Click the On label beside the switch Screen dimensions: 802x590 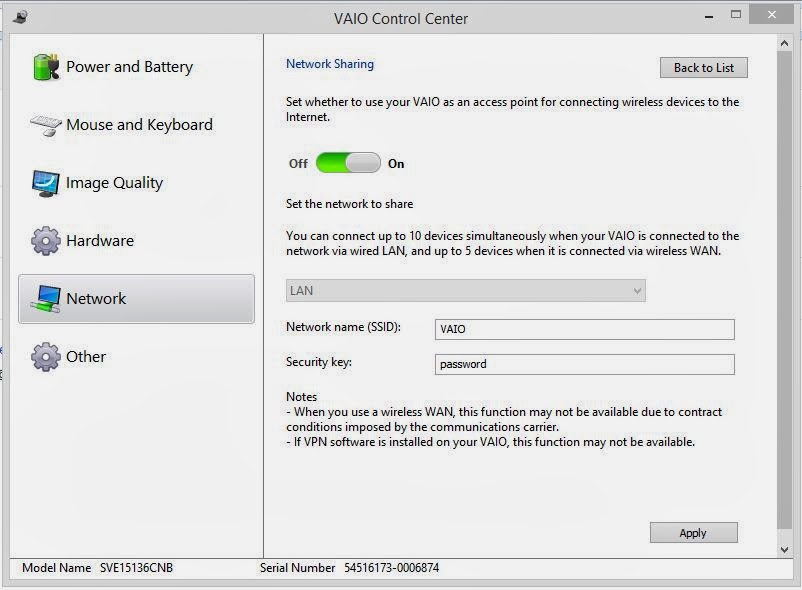click(396, 164)
